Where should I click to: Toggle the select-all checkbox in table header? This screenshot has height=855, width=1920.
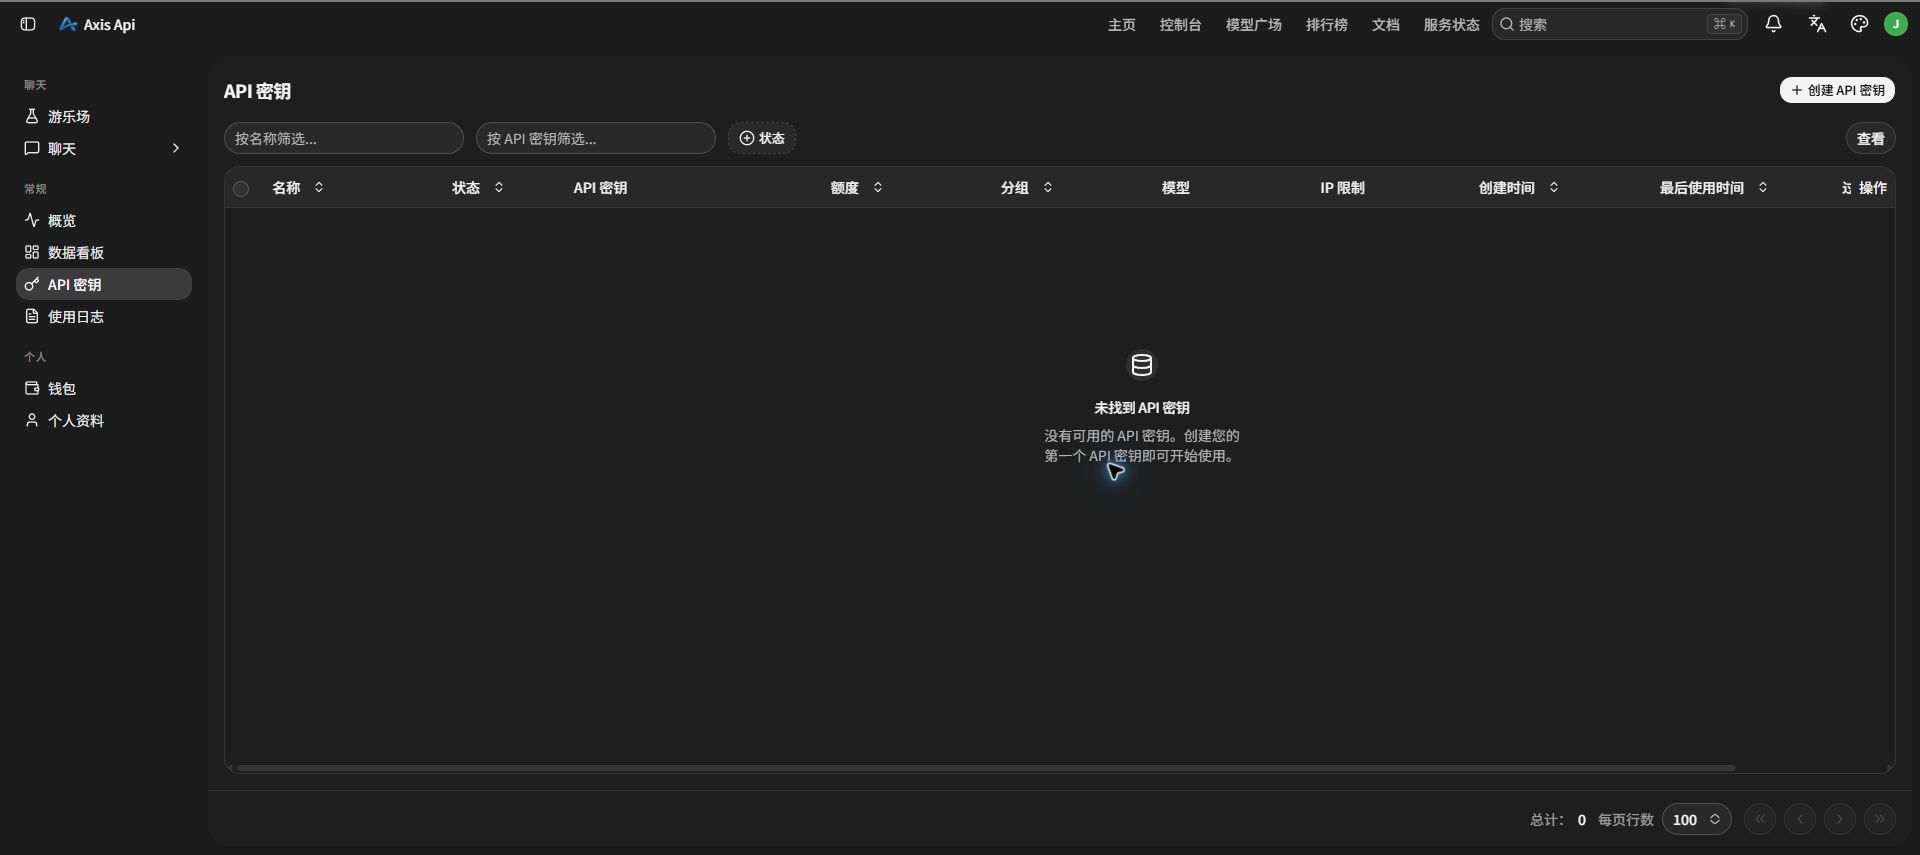(241, 188)
